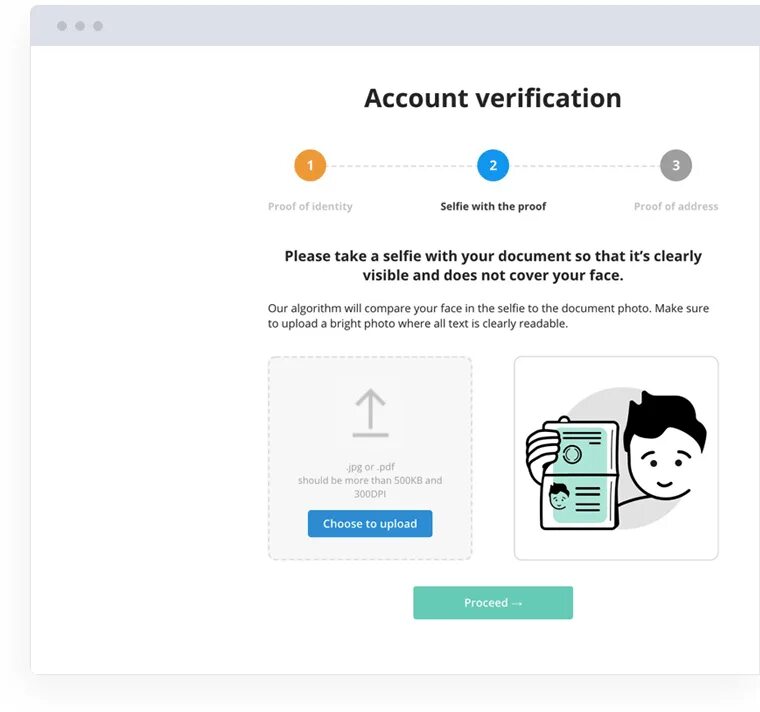The height and width of the screenshot is (712, 760).
Task: Open the Proof of identity step
Action: pyautogui.click(x=310, y=206)
